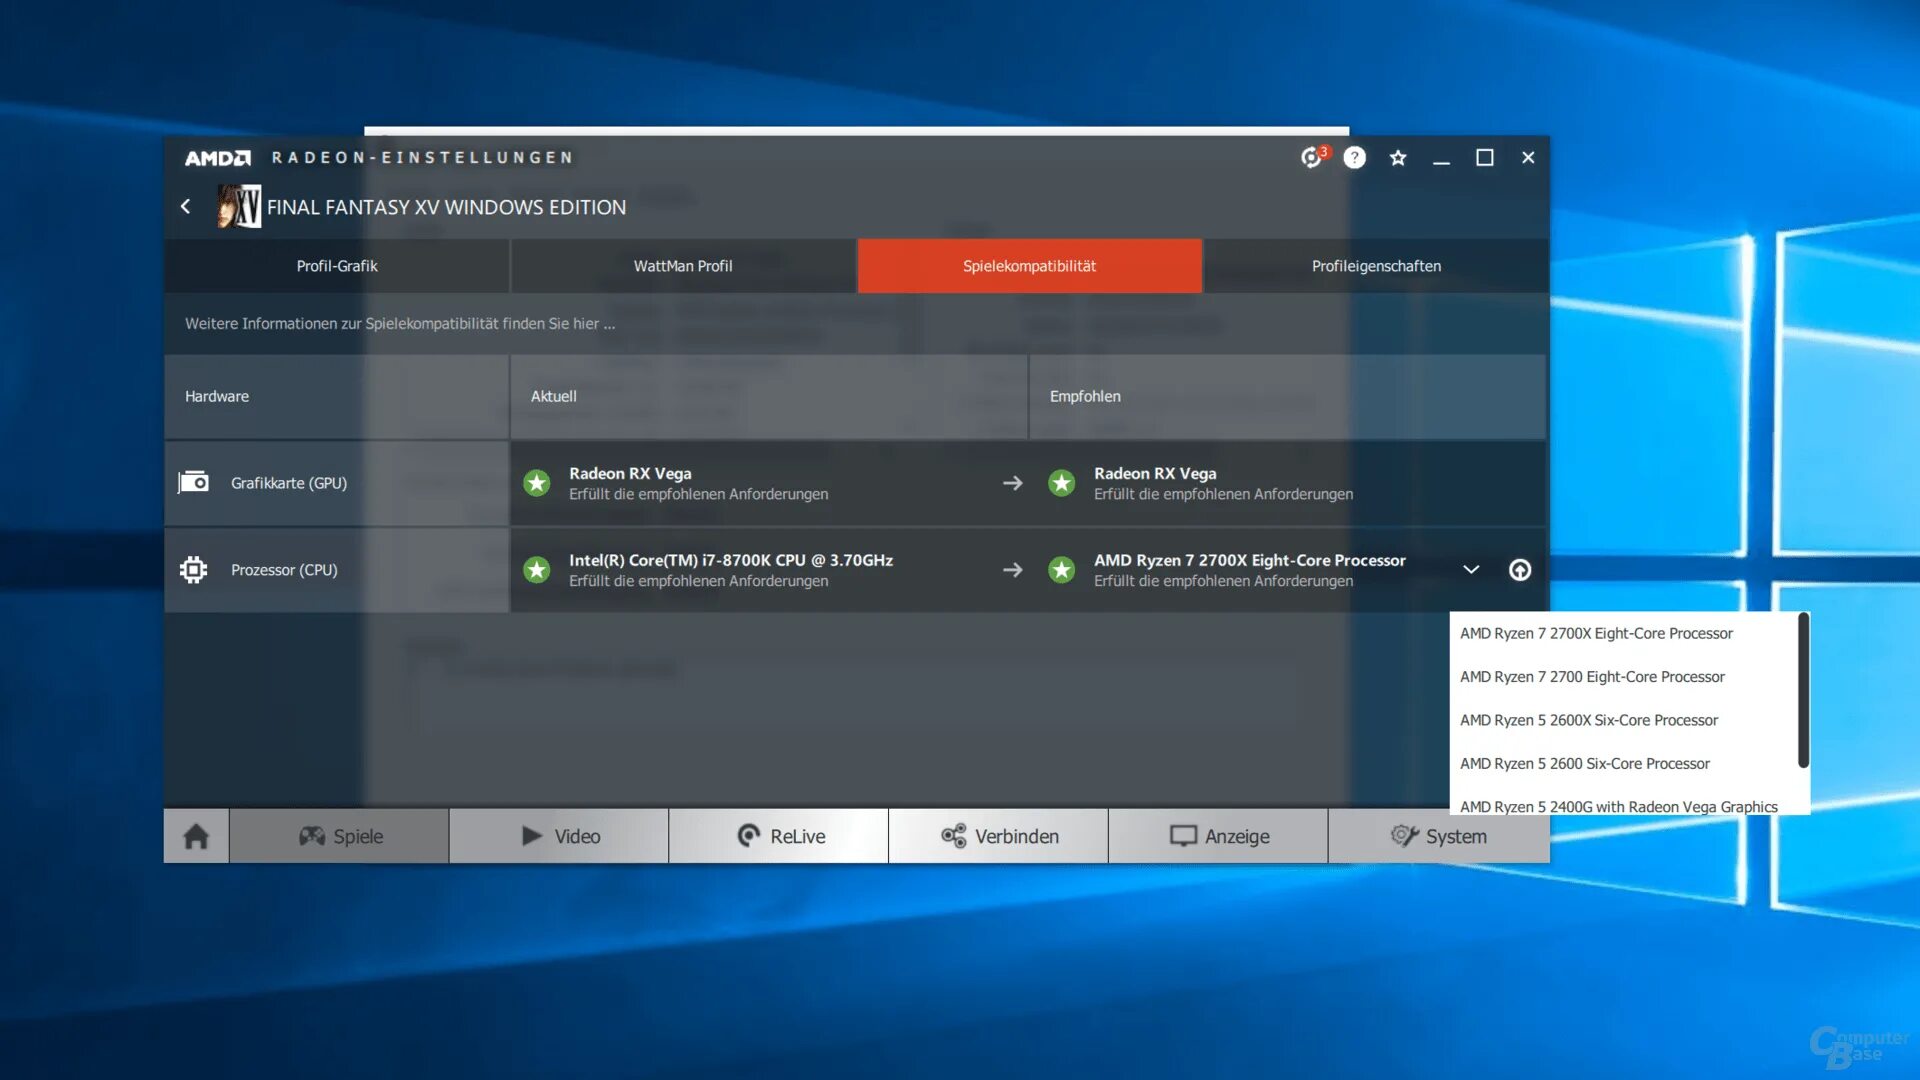Image resolution: width=1920 pixels, height=1080 pixels.
Task: Switch to the WattMan Profil tab
Action: tap(683, 266)
